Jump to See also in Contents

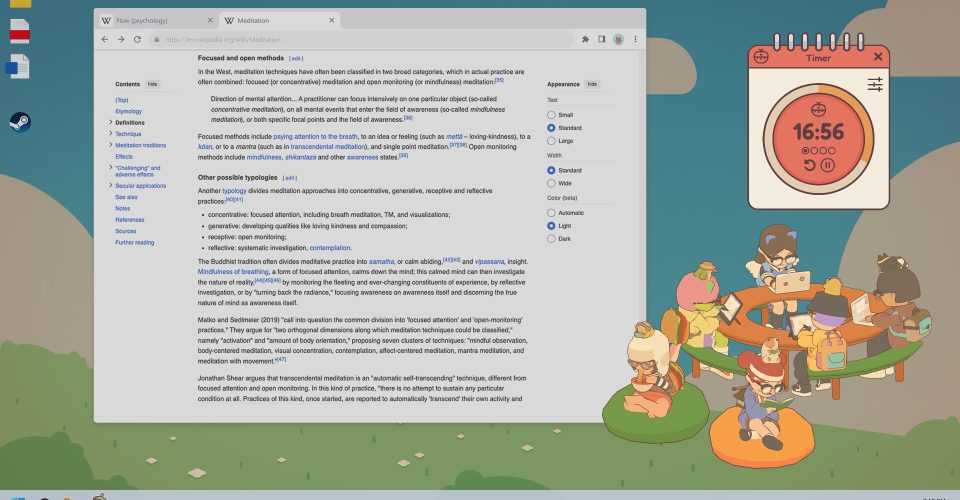coord(126,197)
